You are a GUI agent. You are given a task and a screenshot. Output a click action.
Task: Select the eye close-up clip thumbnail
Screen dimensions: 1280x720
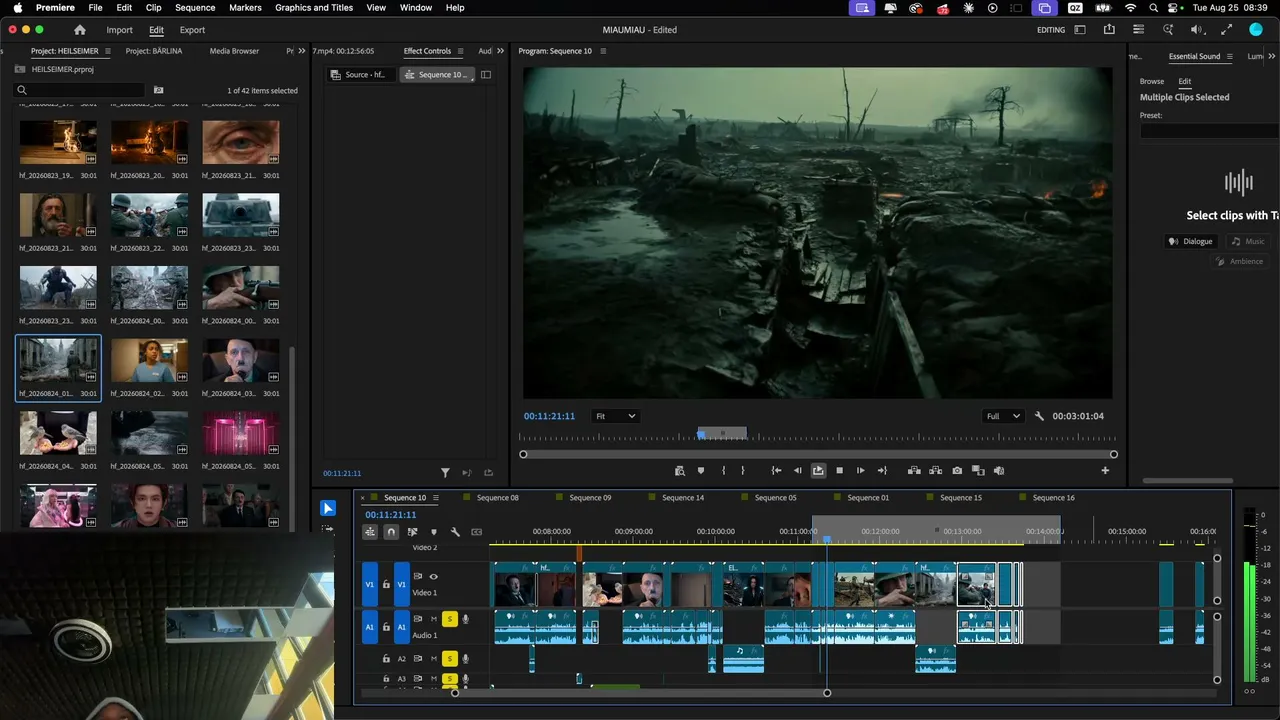pos(240,142)
